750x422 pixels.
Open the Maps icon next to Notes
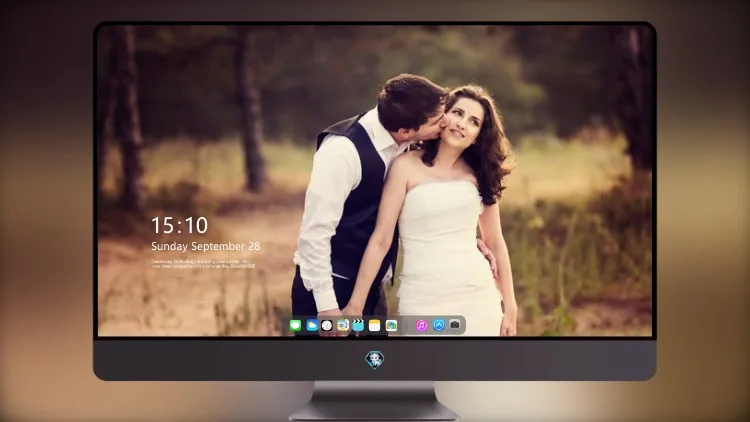tap(391, 325)
